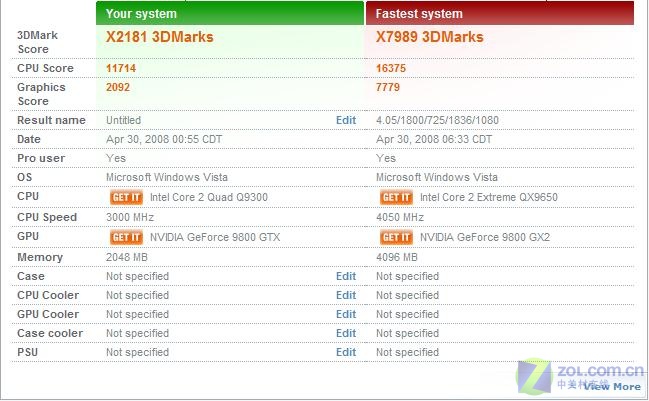Screen dimensions: 649x401
Task: Open the View More link
Action: tap(612, 387)
